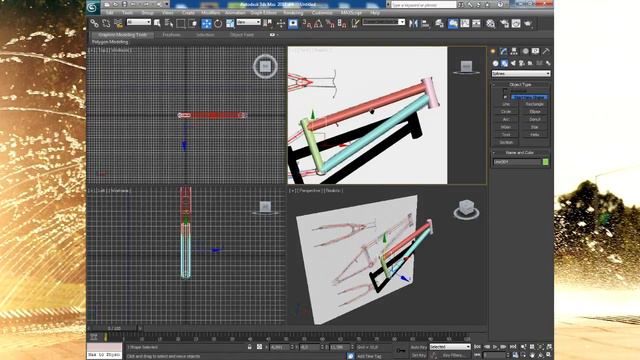The height and width of the screenshot is (360, 640).
Task: Collapse the Object Type rollout
Action: click(521, 84)
